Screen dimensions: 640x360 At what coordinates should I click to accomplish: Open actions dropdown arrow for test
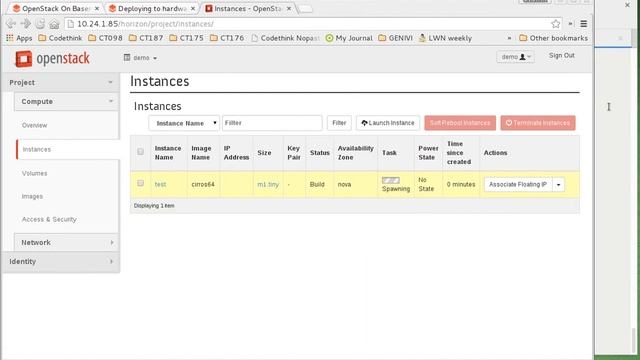[x=558, y=184]
